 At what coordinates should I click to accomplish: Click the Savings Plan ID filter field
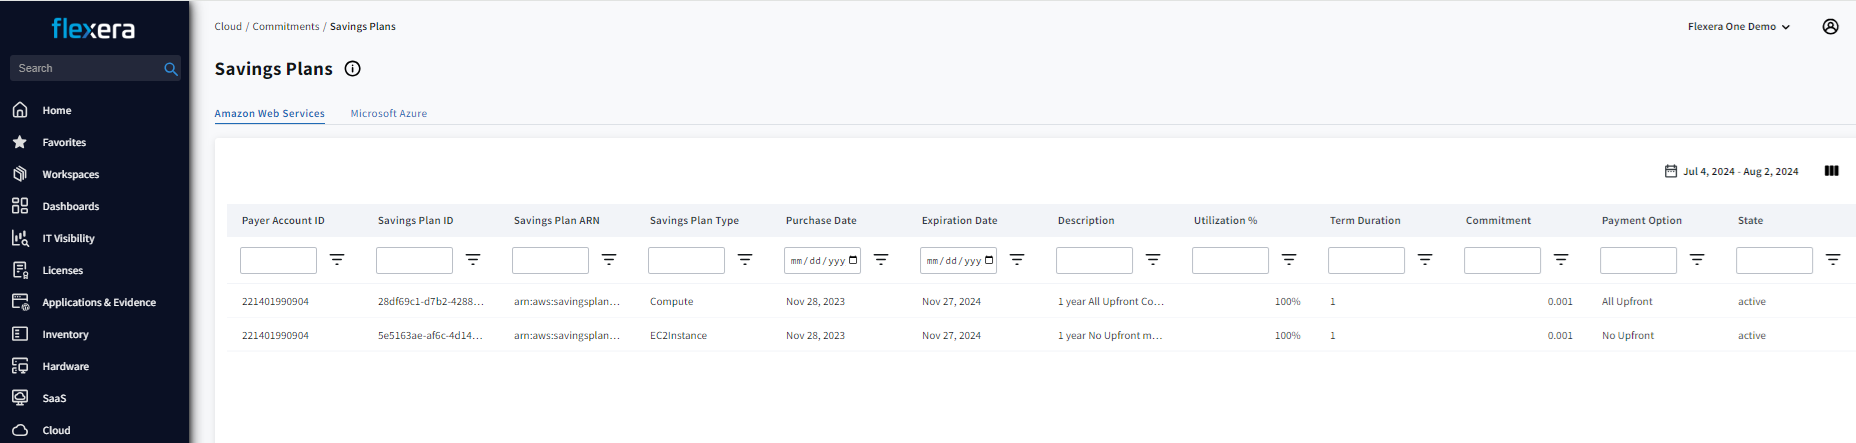click(x=414, y=261)
